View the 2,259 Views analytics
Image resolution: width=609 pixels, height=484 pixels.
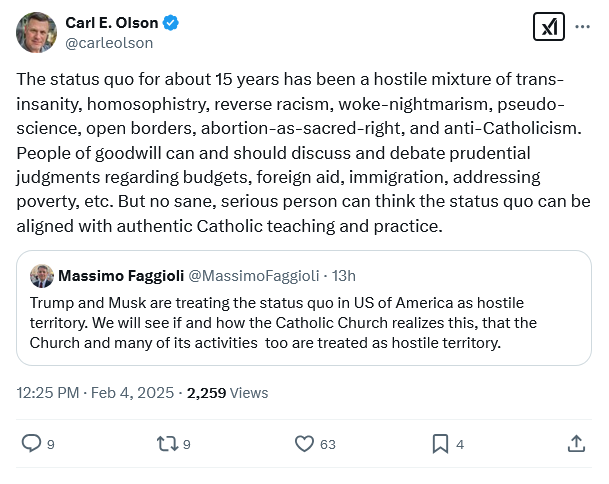click(228, 393)
